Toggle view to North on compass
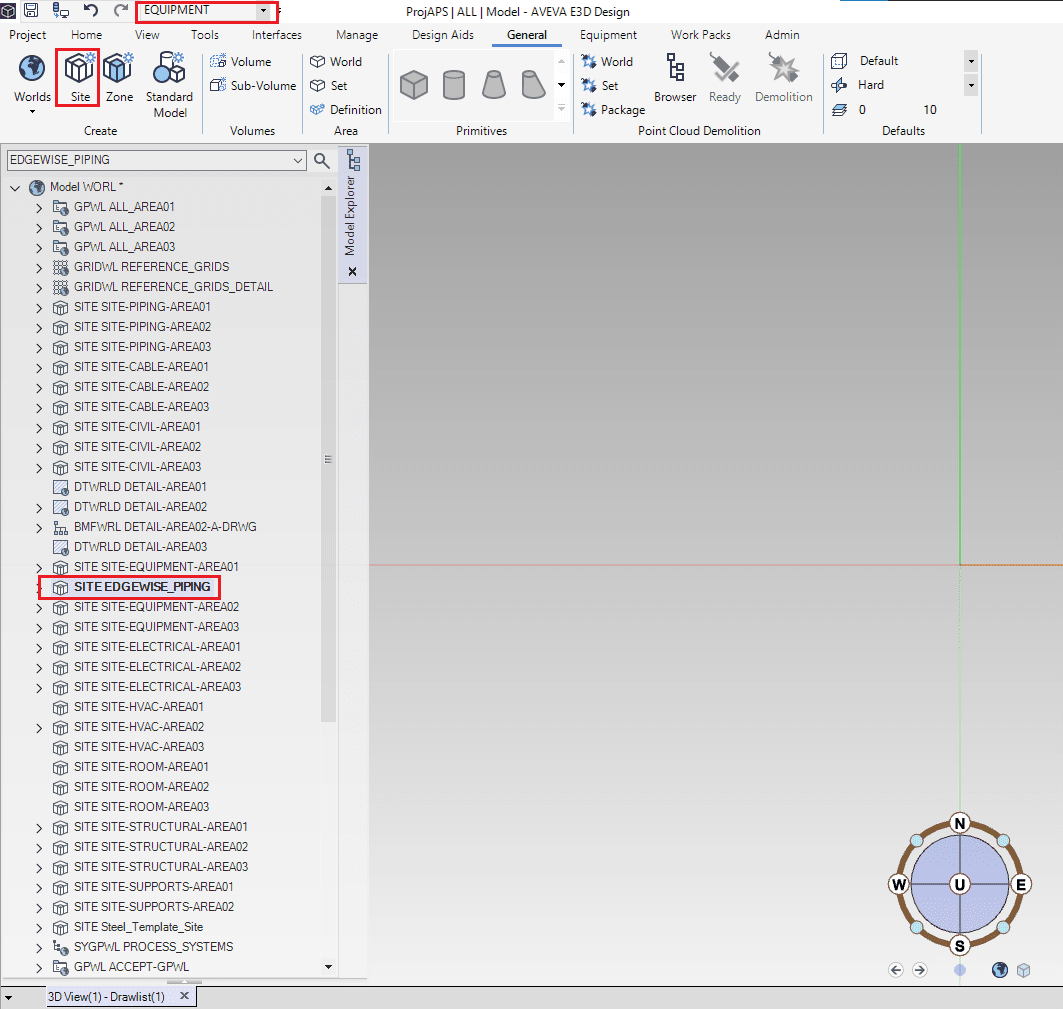Viewport: 1063px width, 1009px height. (960, 823)
